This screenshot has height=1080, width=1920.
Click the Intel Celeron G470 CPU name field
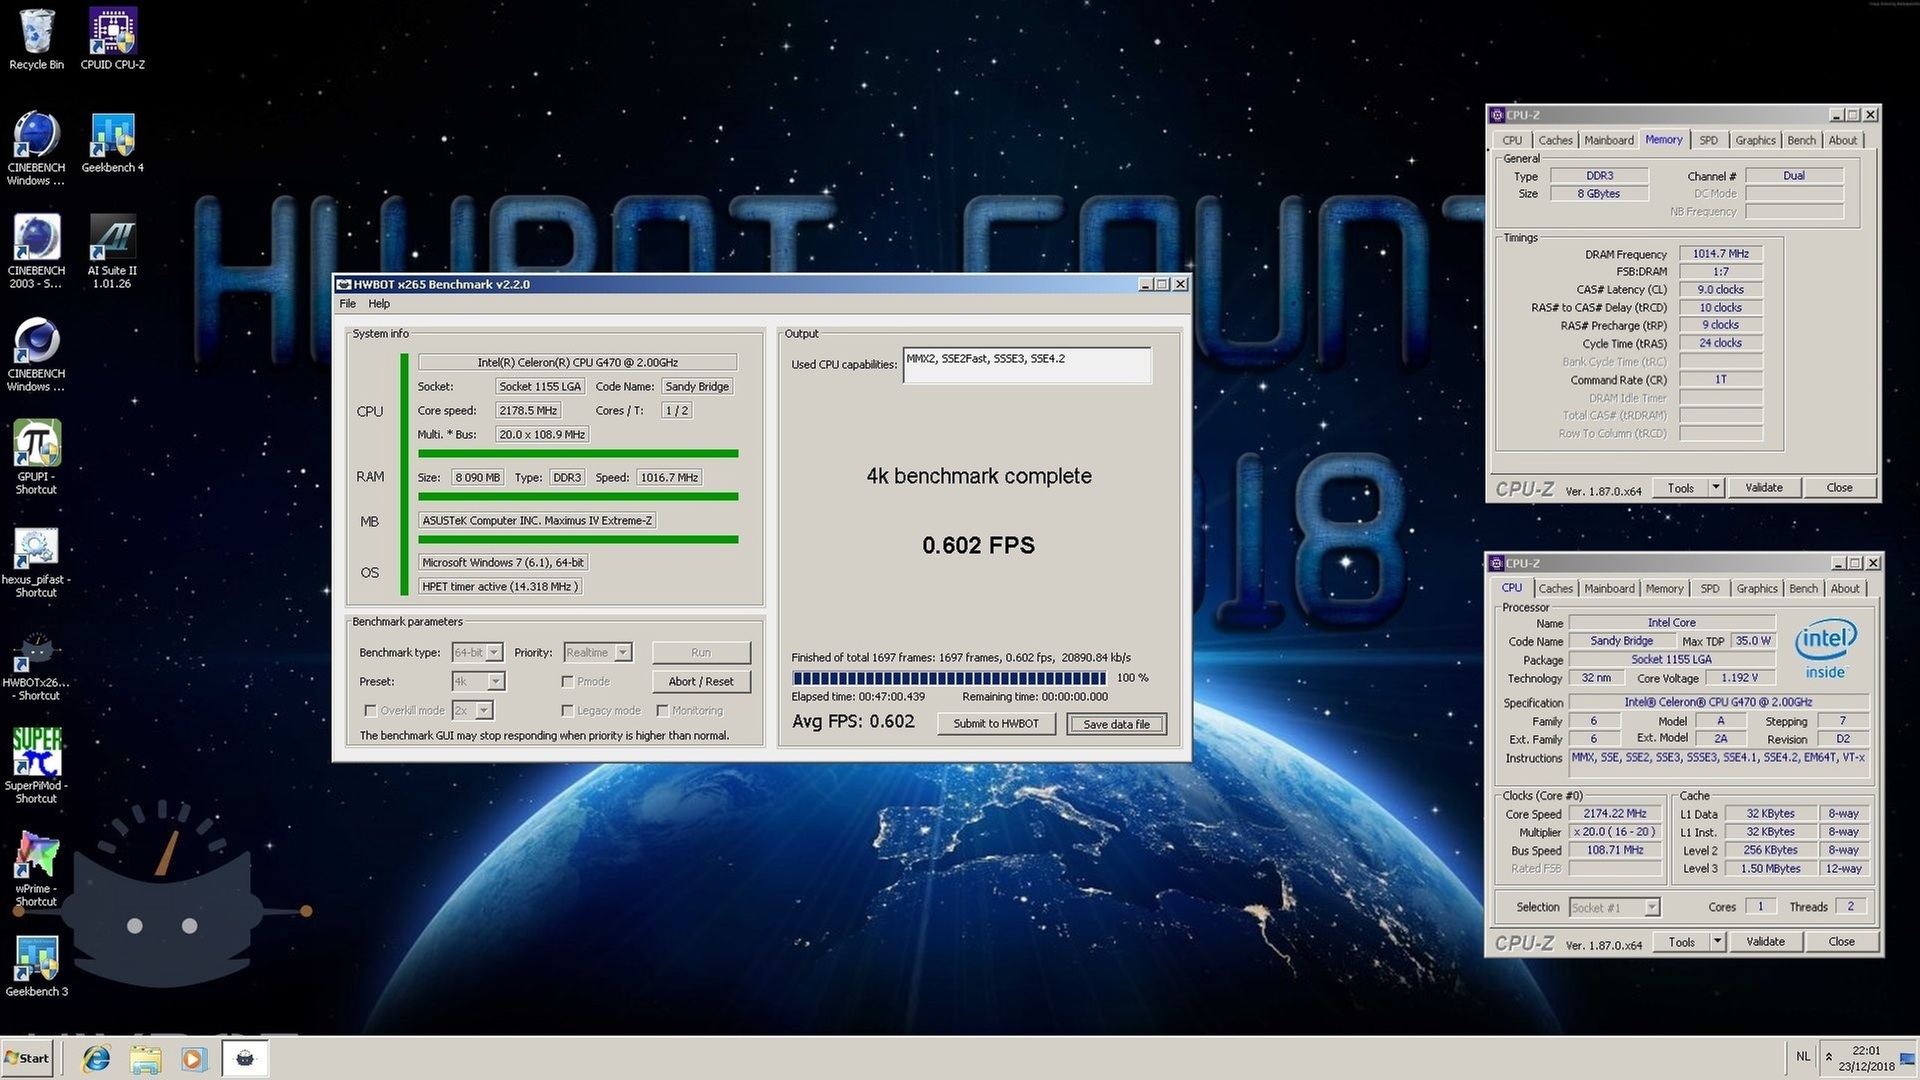(577, 363)
